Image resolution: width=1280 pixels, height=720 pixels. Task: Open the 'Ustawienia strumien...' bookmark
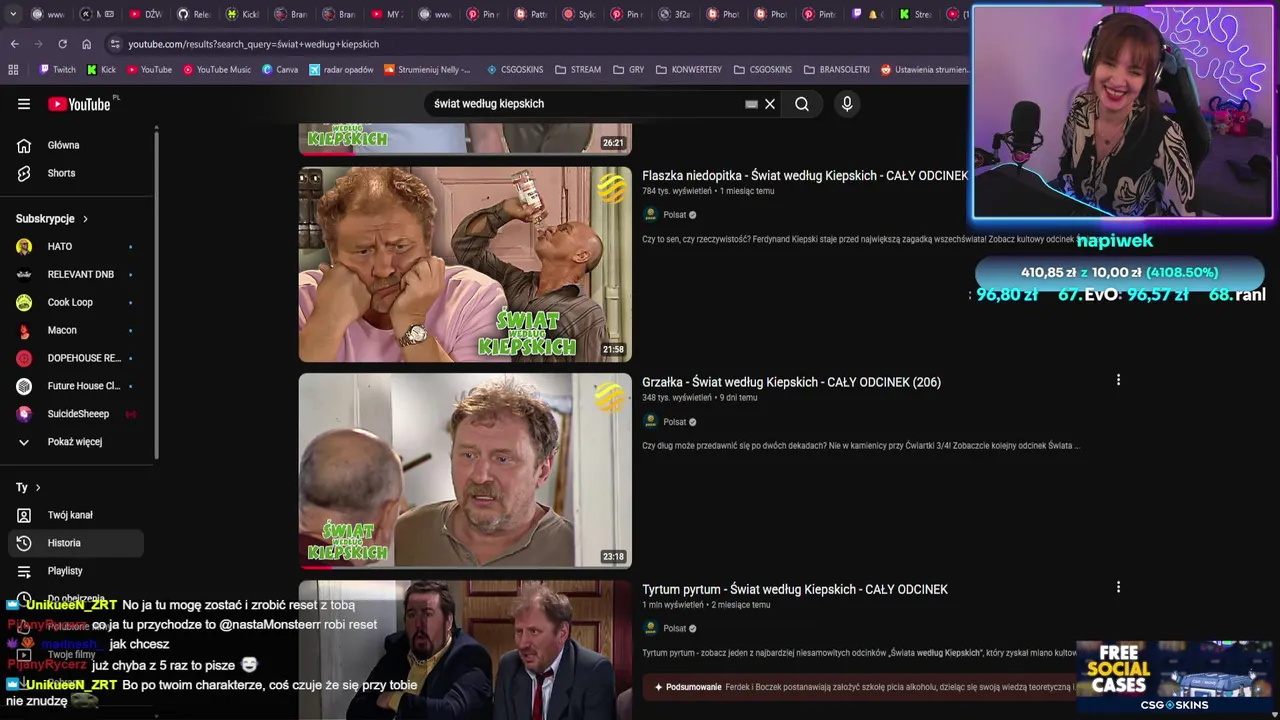[x=924, y=70]
